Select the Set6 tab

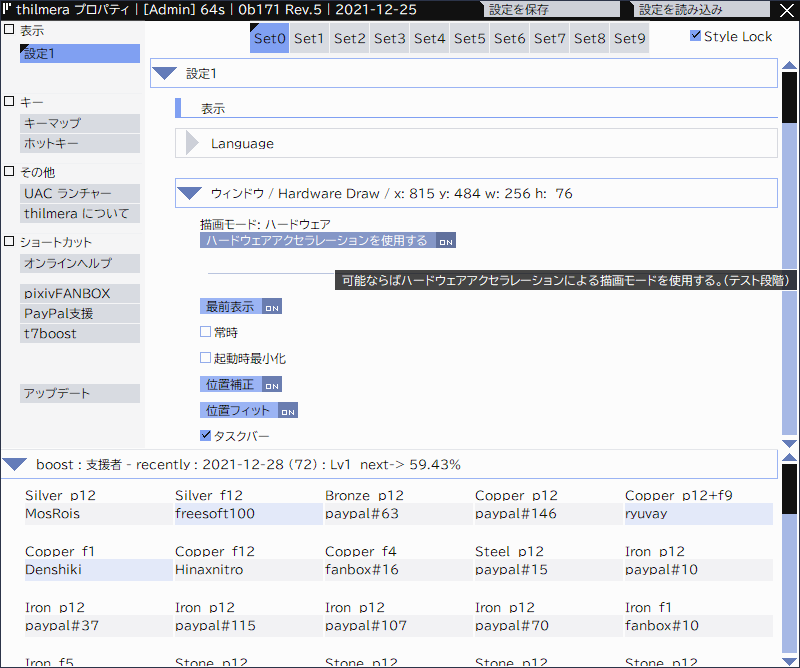(x=509, y=38)
